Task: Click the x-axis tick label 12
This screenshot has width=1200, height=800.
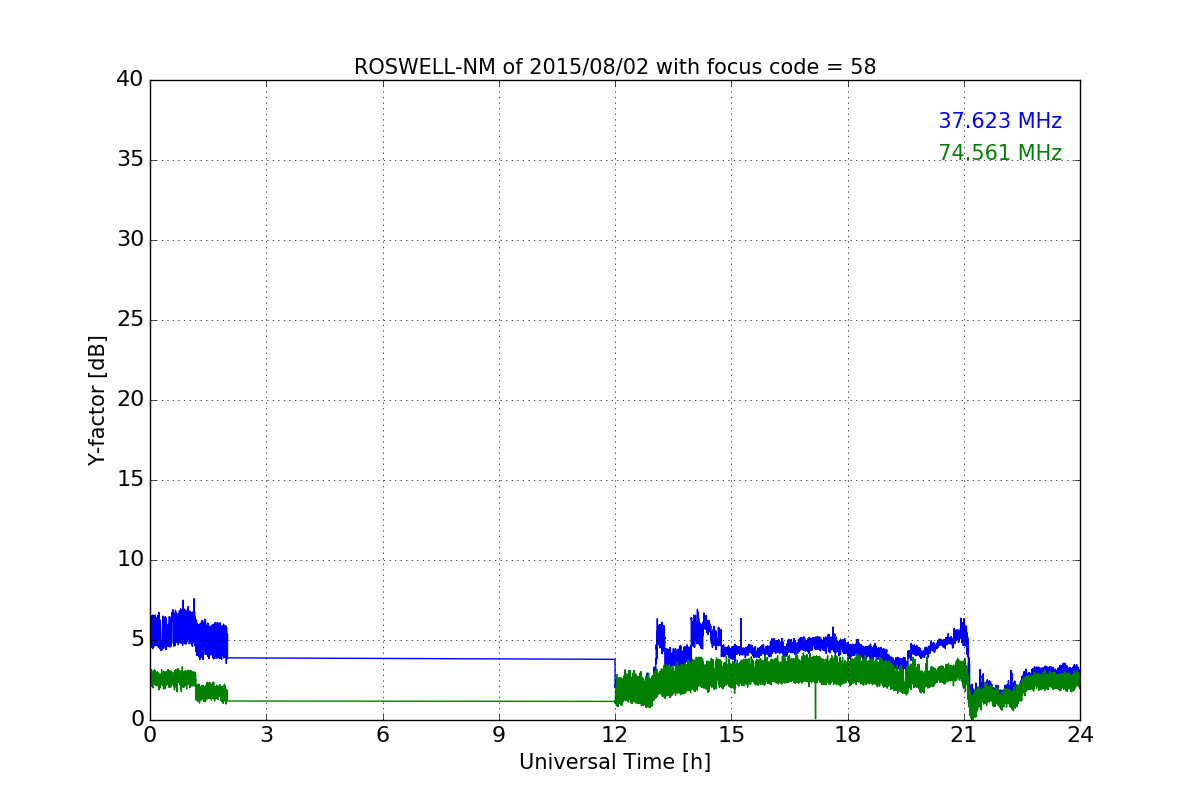Action: (x=615, y=735)
